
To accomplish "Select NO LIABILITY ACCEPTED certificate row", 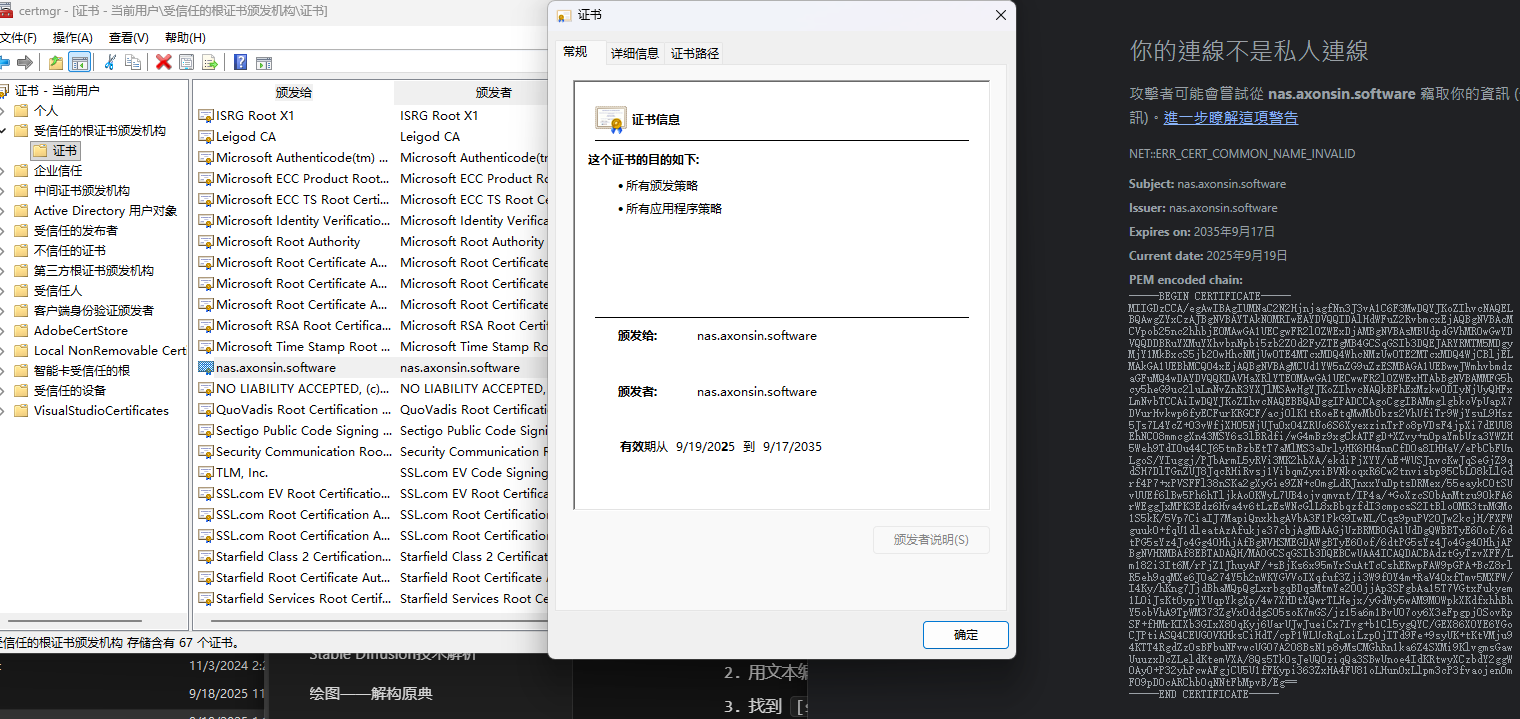I will (372, 389).
